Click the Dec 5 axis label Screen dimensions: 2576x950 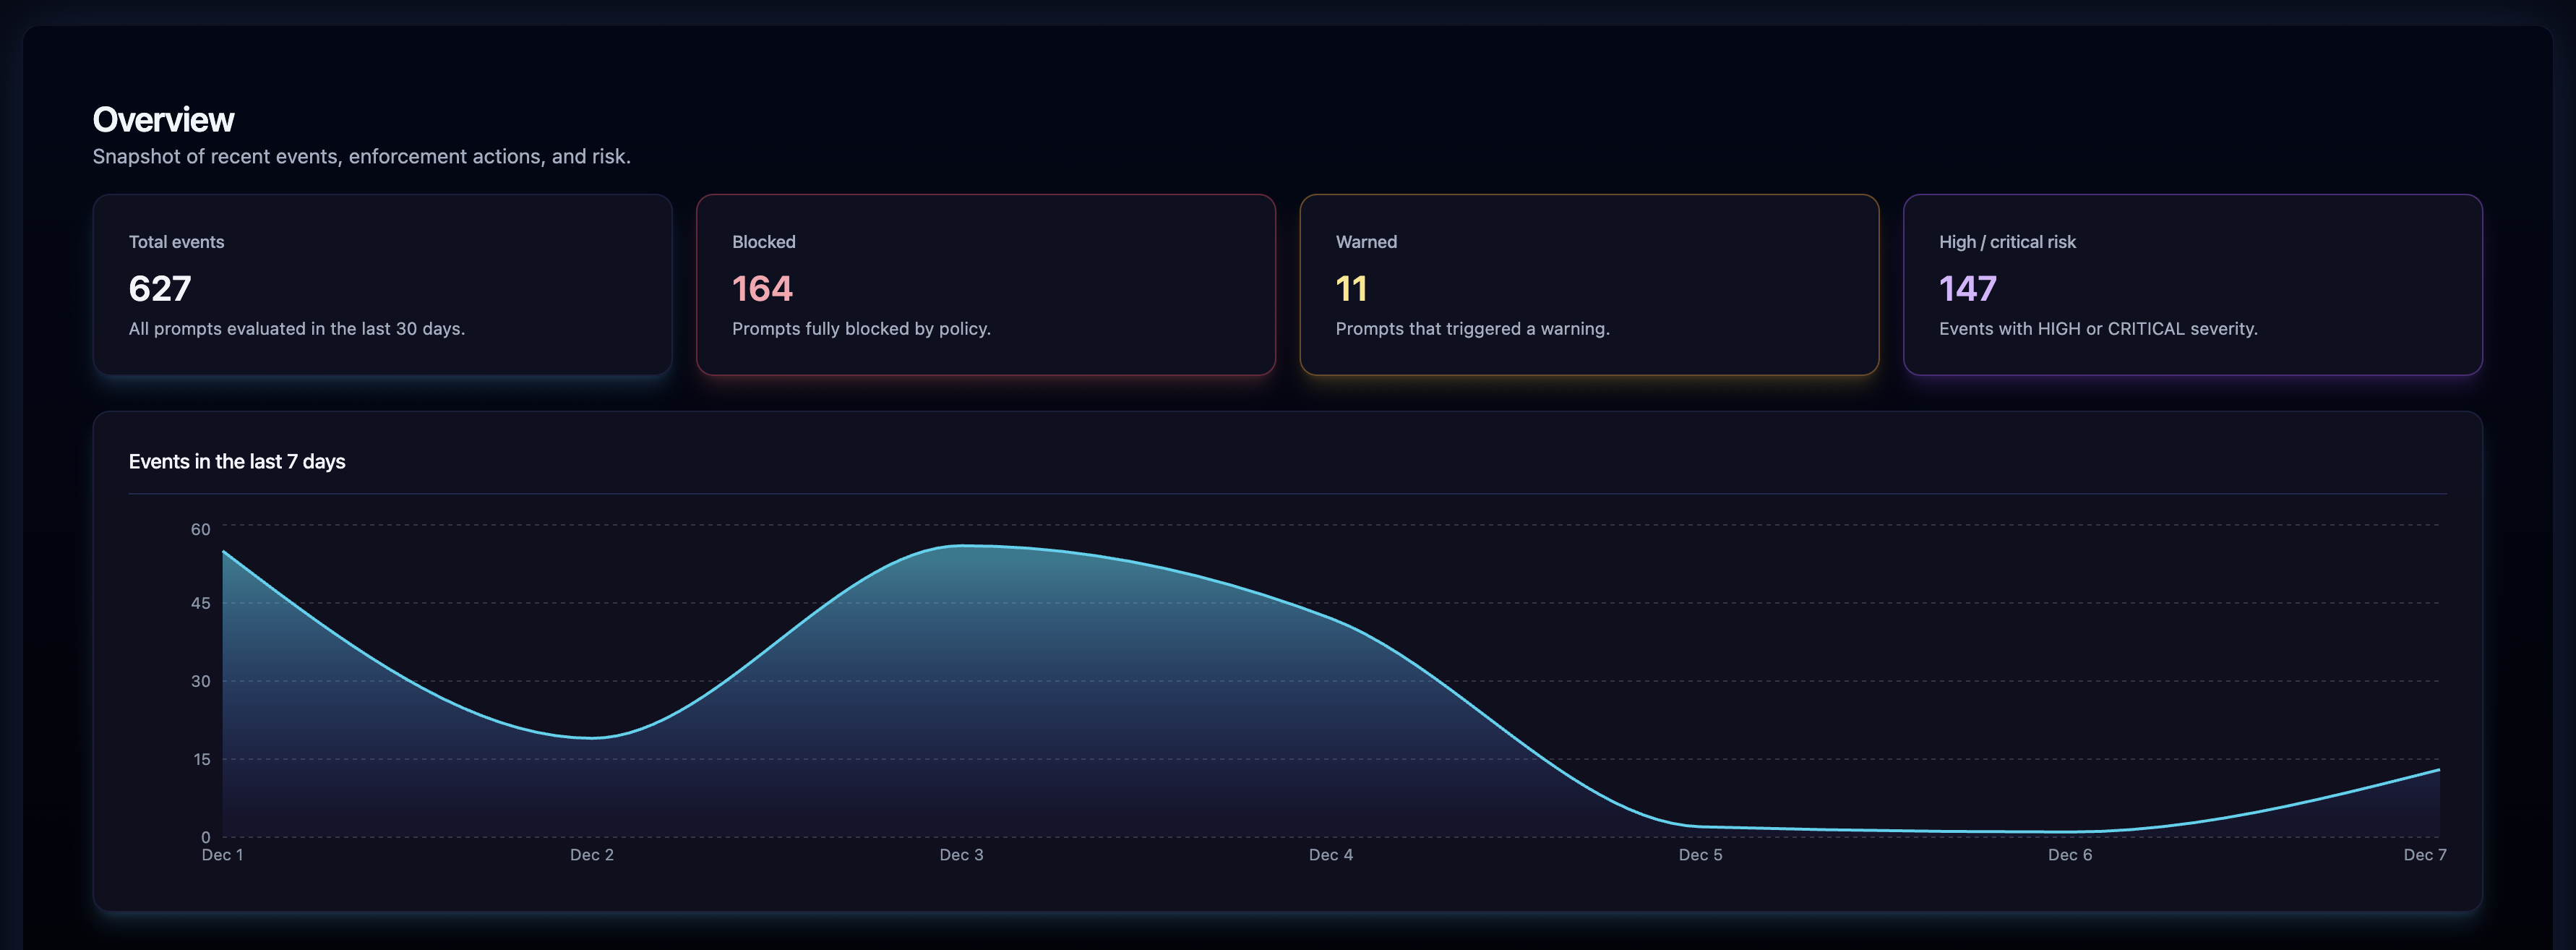click(x=1700, y=855)
